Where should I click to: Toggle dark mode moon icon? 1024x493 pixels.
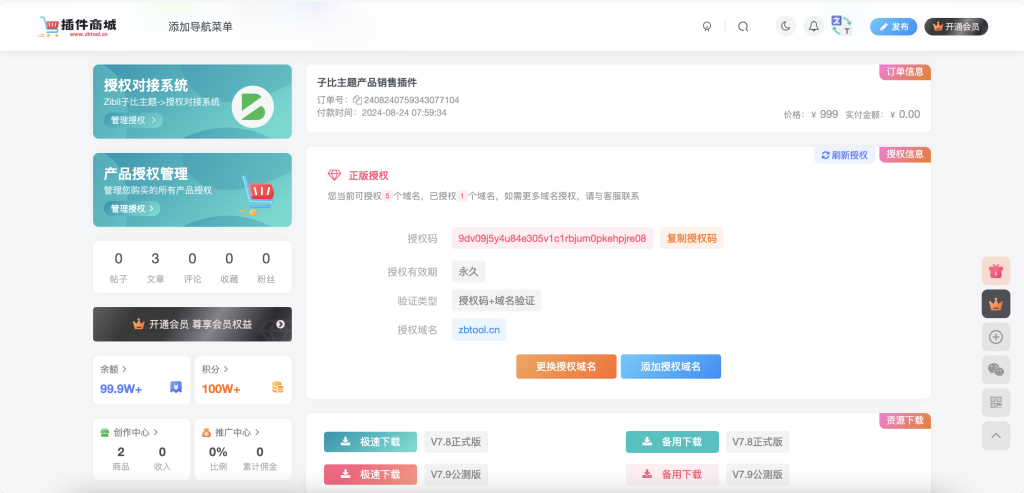pyautogui.click(x=786, y=26)
